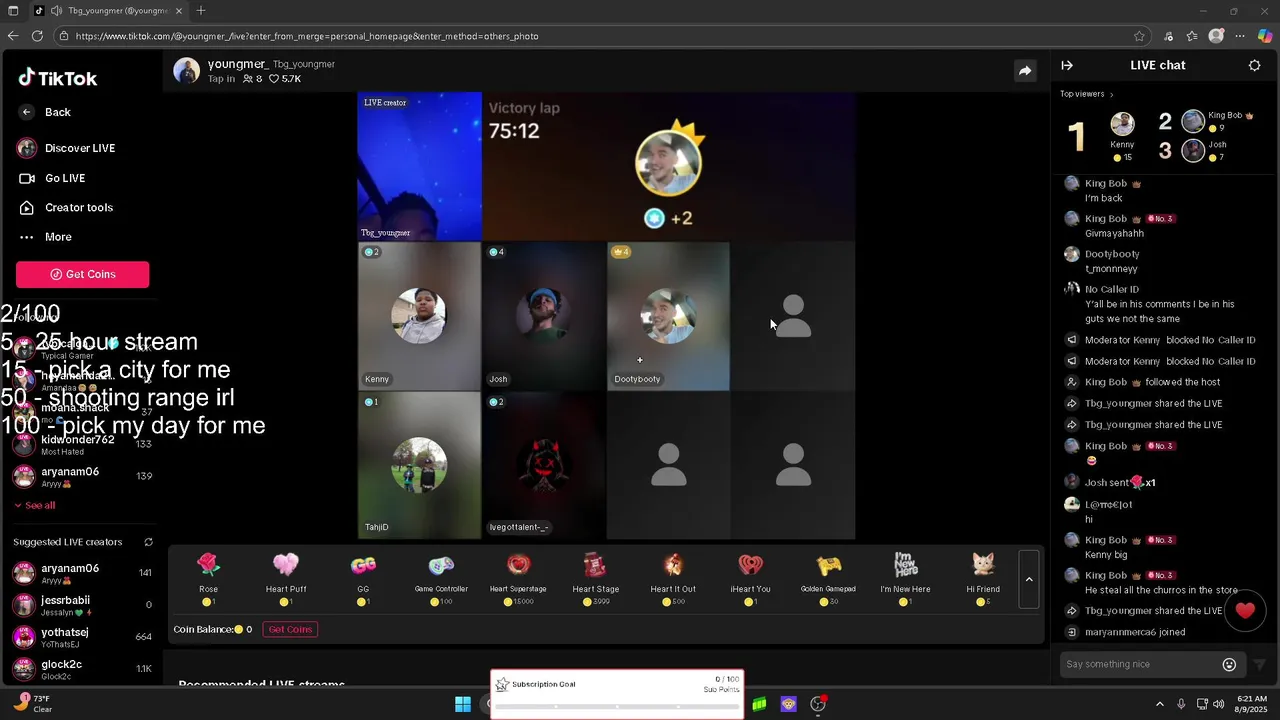Reload the browser page
This screenshot has width=1280, height=720.
37,36
